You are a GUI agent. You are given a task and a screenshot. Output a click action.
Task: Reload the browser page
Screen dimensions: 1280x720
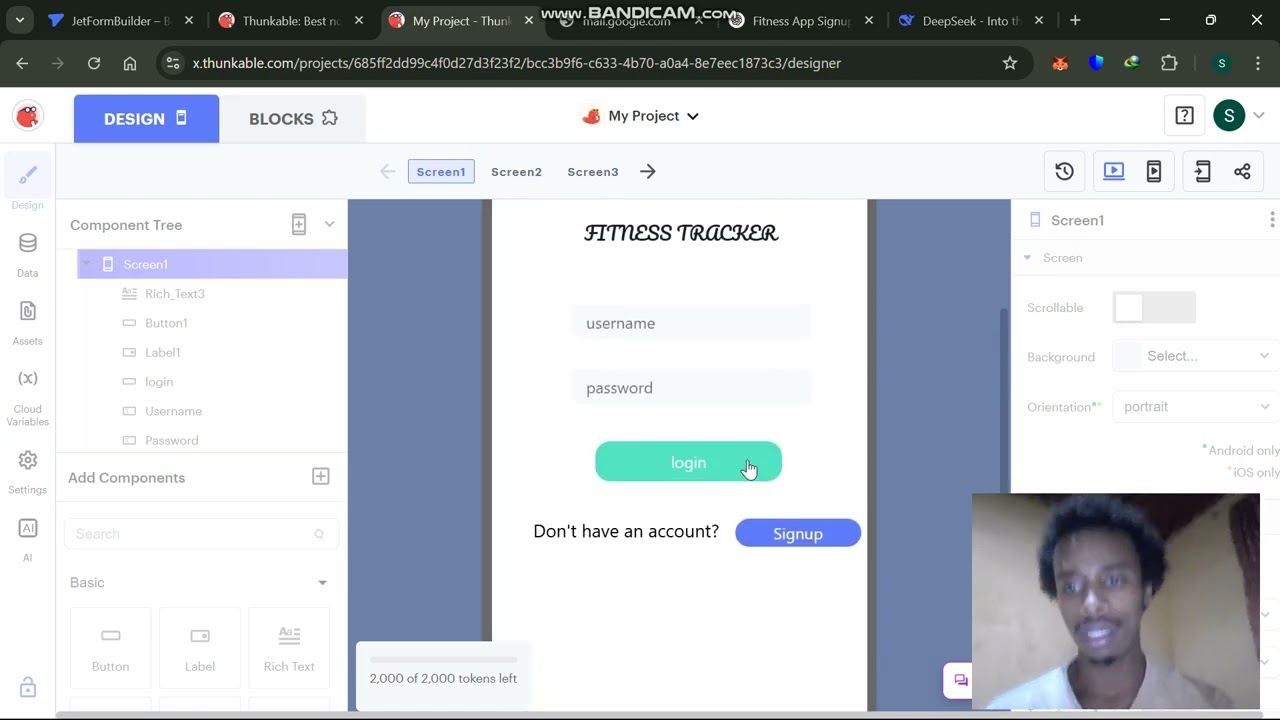click(94, 63)
